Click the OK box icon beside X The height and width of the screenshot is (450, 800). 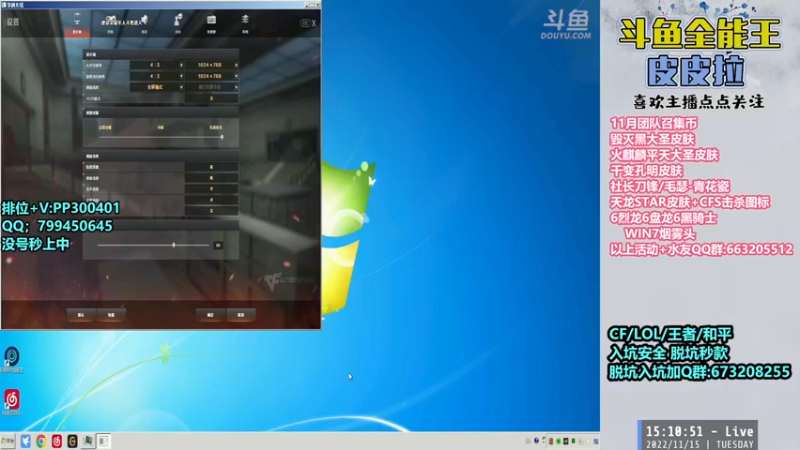pos(305,23)
